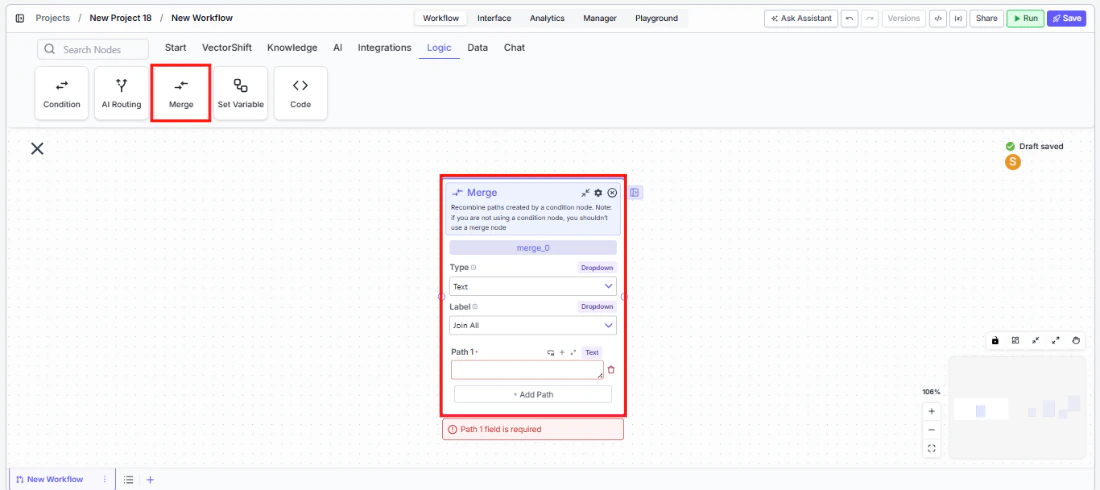1100x490 pixels.
Task: Click the user avatar S badge
Action: click(x=1012, y=162)
